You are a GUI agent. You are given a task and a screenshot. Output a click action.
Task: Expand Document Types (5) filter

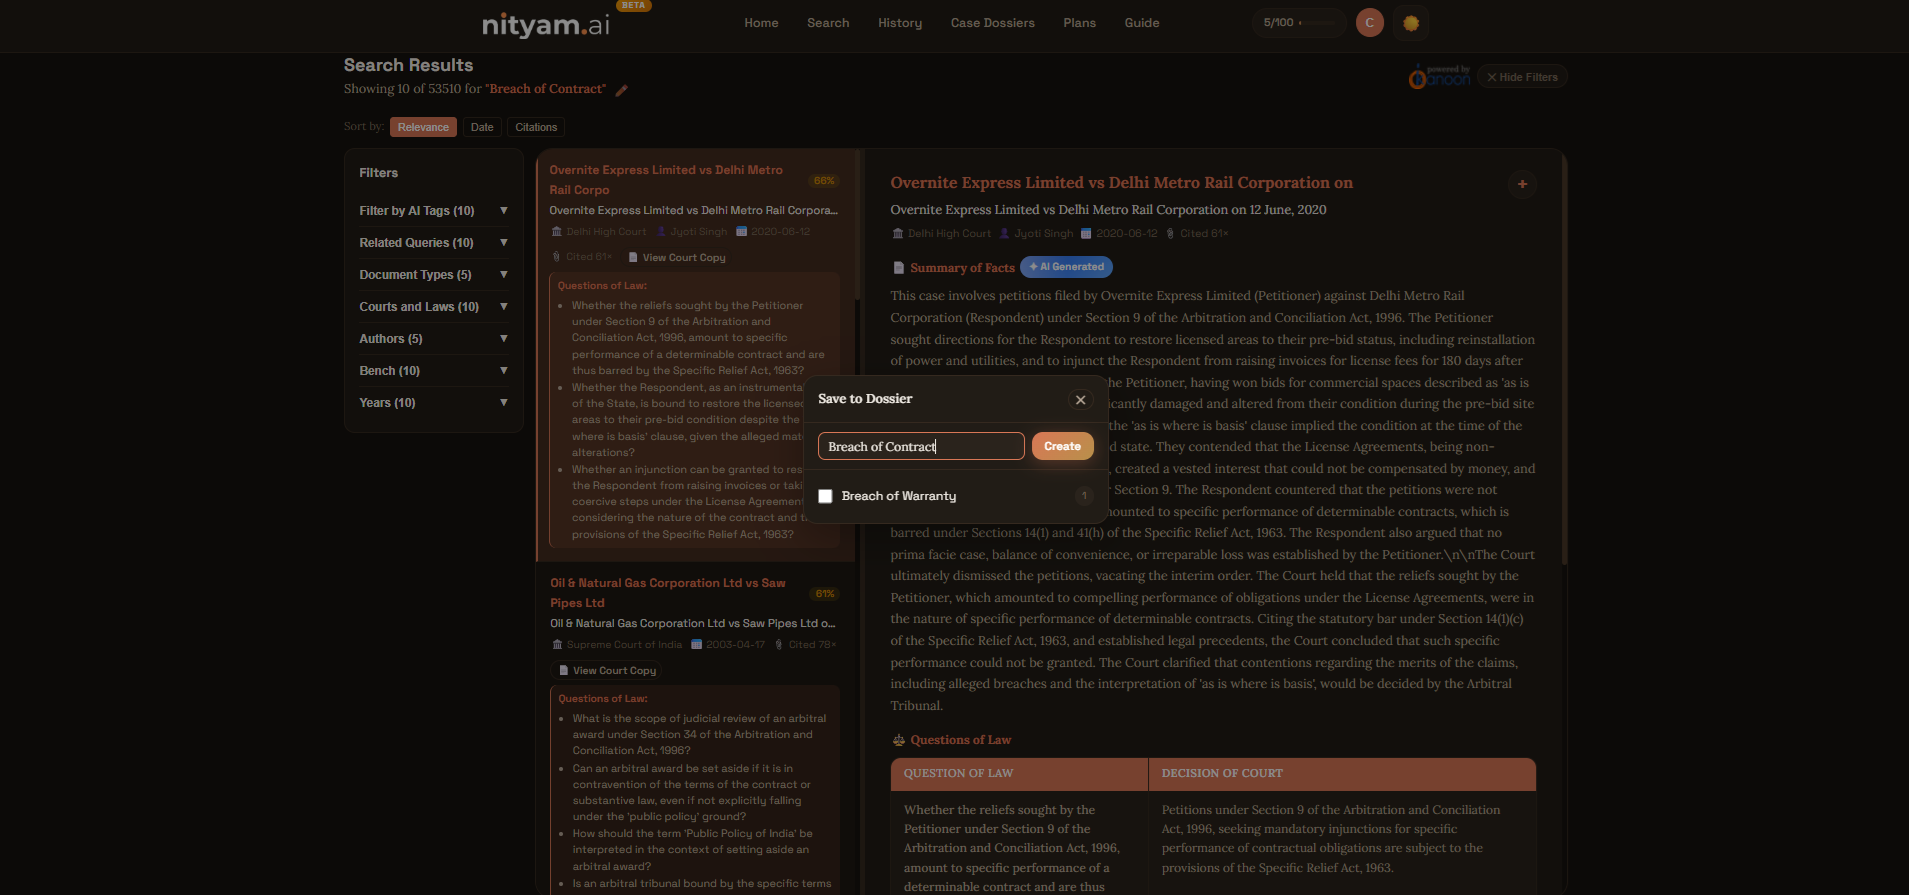click(x=434, y=275)
